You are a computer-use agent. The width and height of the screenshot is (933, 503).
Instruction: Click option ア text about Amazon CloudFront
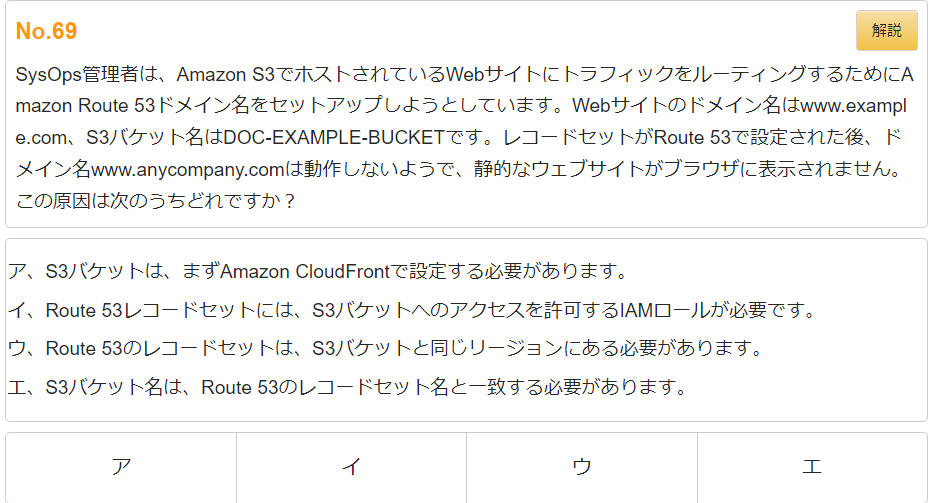coord(318,271)
